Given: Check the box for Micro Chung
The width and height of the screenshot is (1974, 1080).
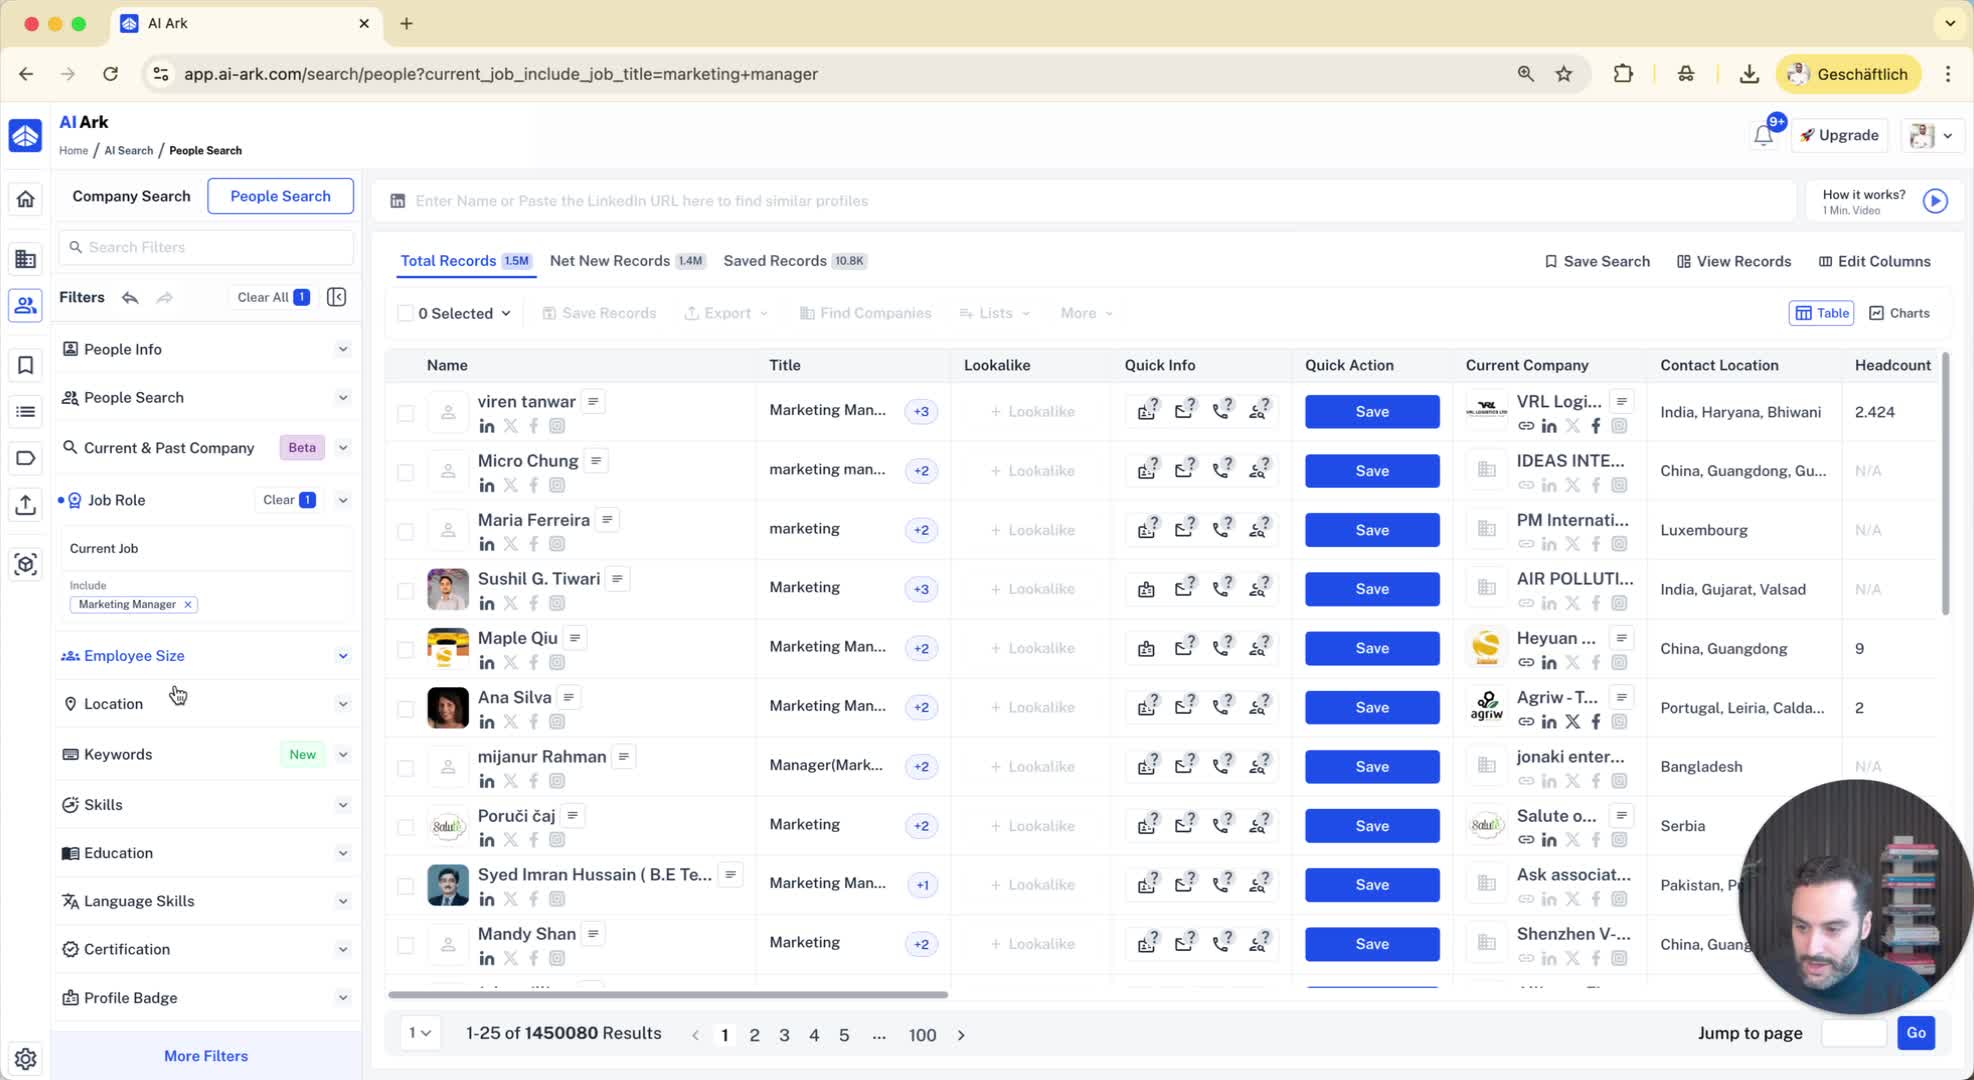Looking at the screenshot, I should click(x=405, y=472).
